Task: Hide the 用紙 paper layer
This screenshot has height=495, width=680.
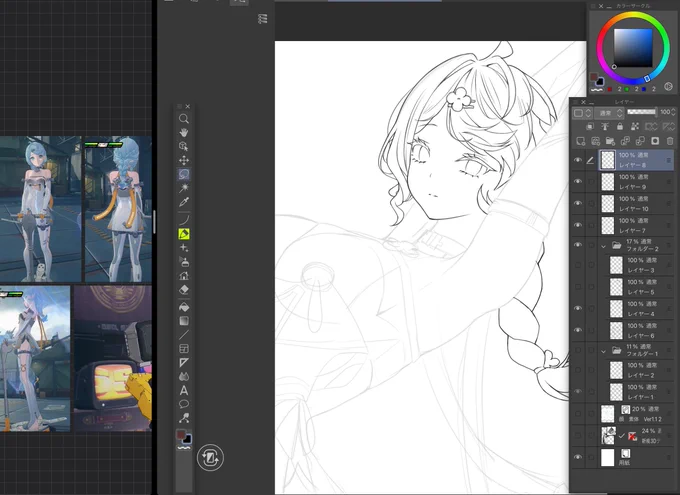Action: coord(578,457)
